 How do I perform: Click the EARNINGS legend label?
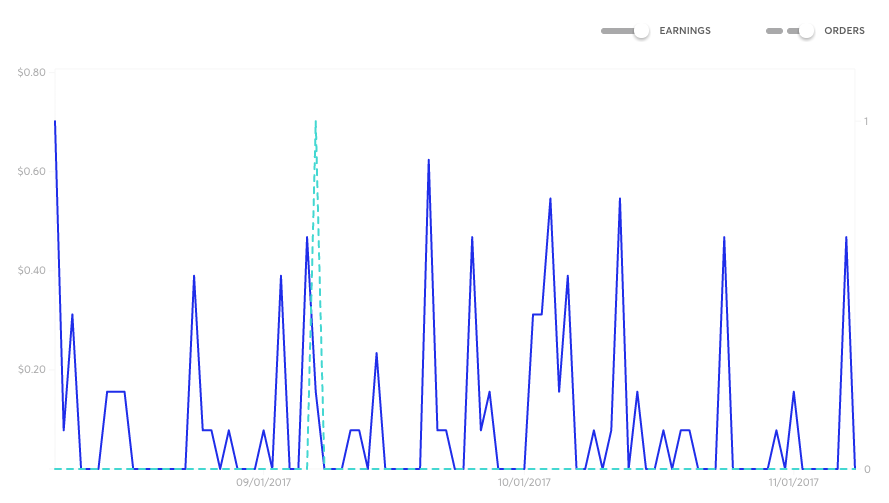tap(685, 31)
